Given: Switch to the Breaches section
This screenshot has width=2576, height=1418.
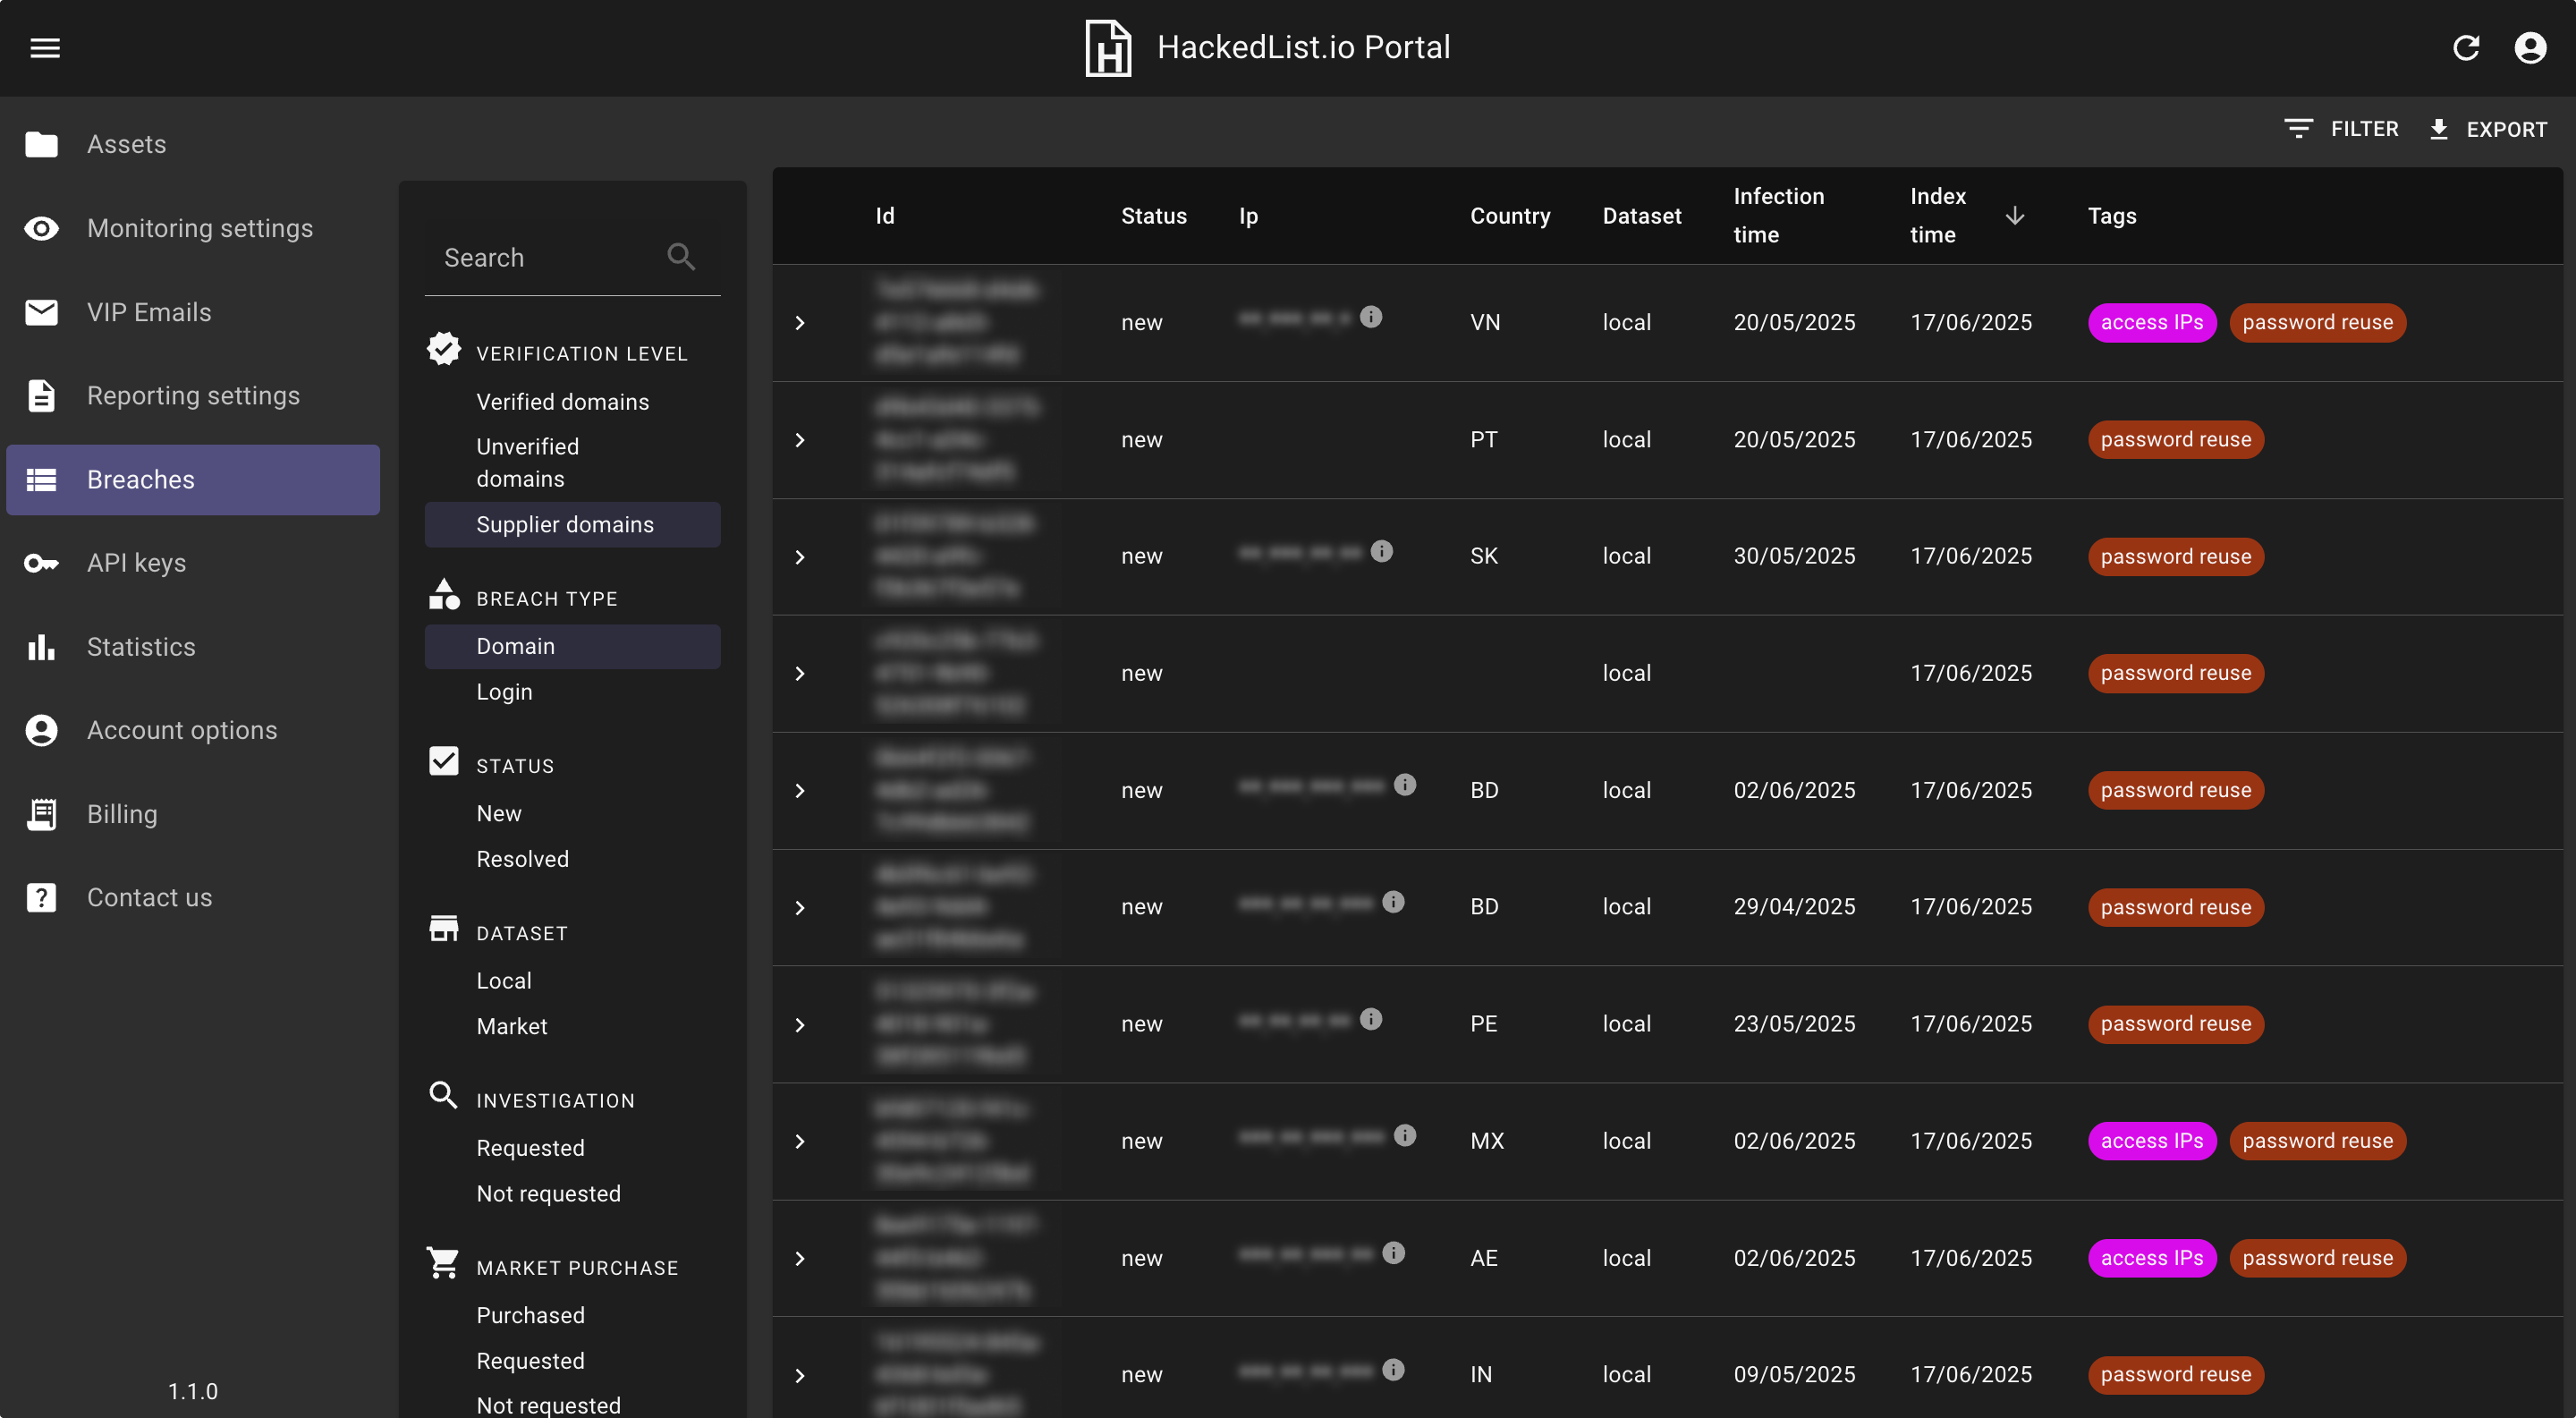Looking at the screenshot, I should (139, 480).
